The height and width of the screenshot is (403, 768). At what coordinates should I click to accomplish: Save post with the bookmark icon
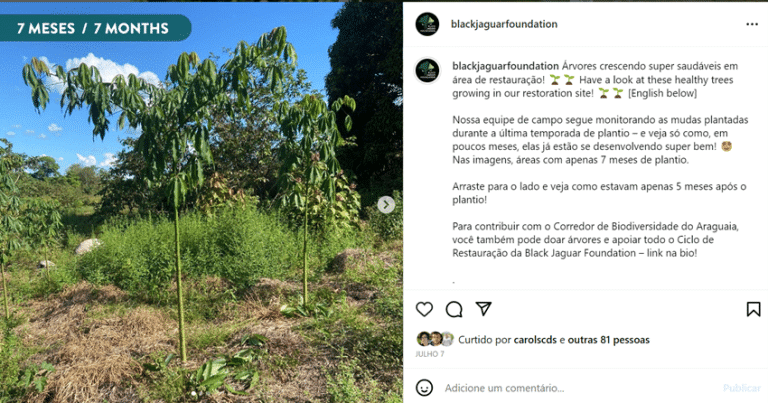(753, 309)
